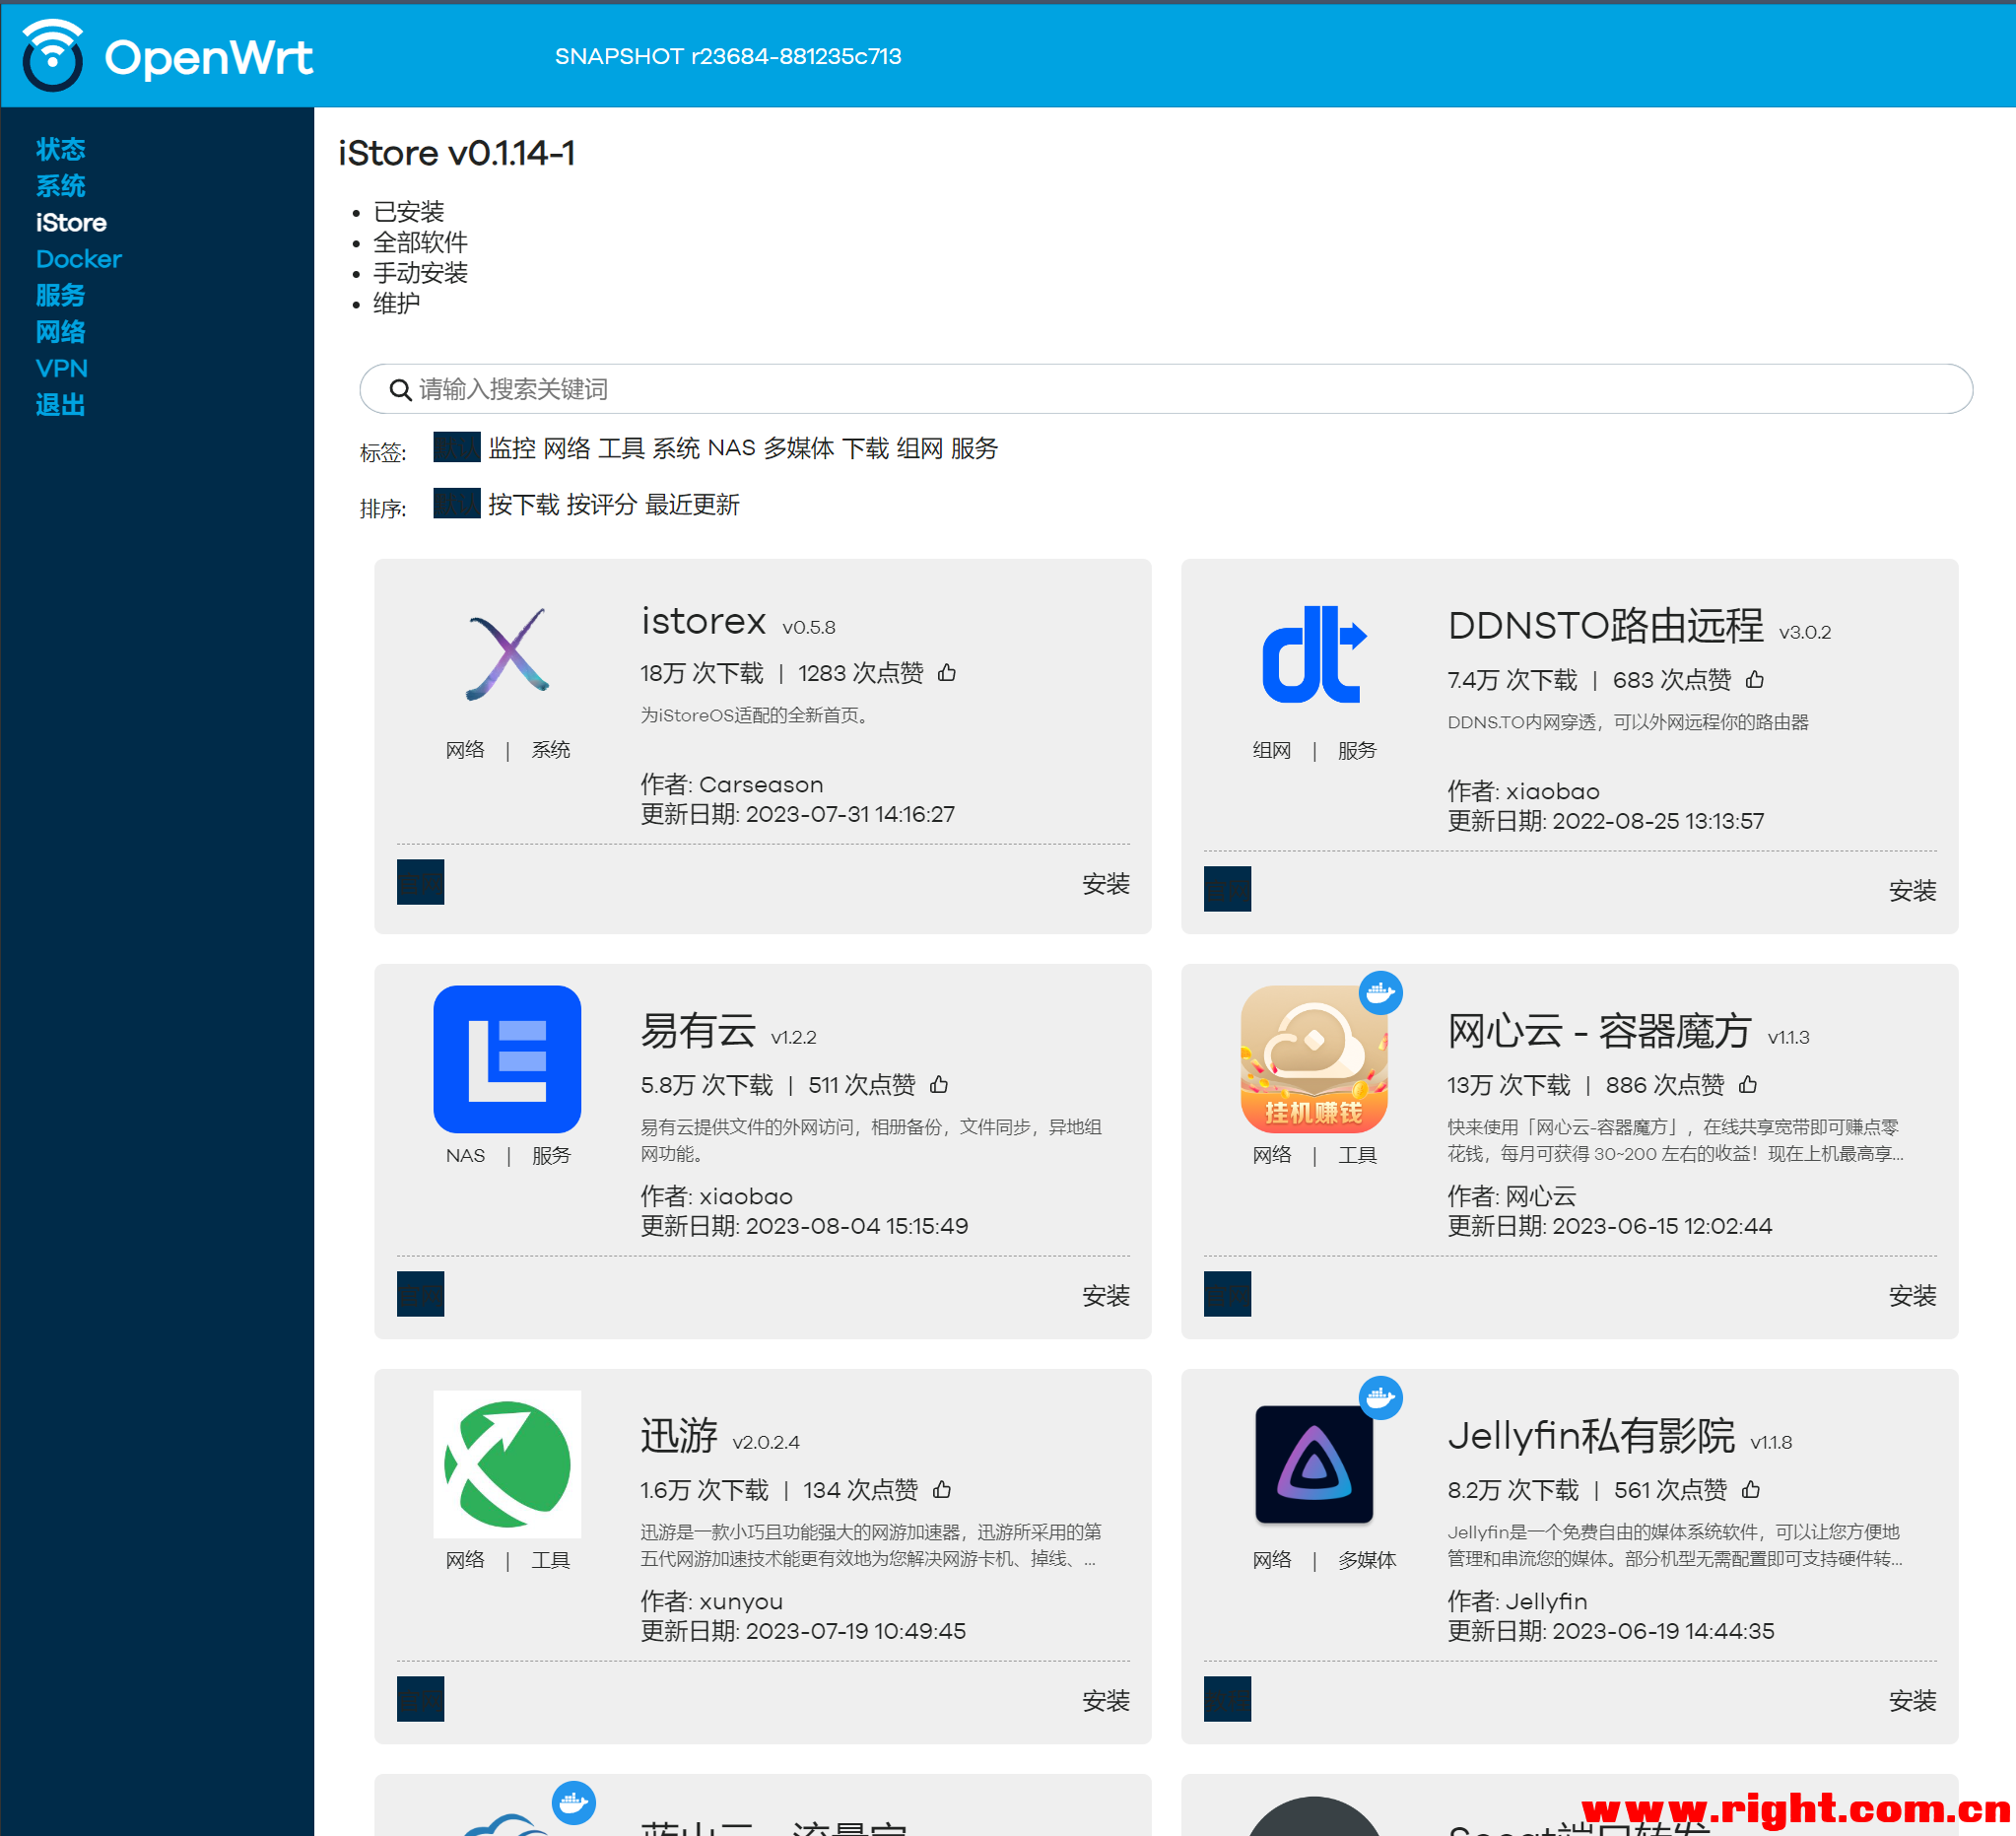This screenshot has width=2016, height=1836.
Task: Like 迅游 with thumbs-up icon
Action: (x=941, y=1489)
